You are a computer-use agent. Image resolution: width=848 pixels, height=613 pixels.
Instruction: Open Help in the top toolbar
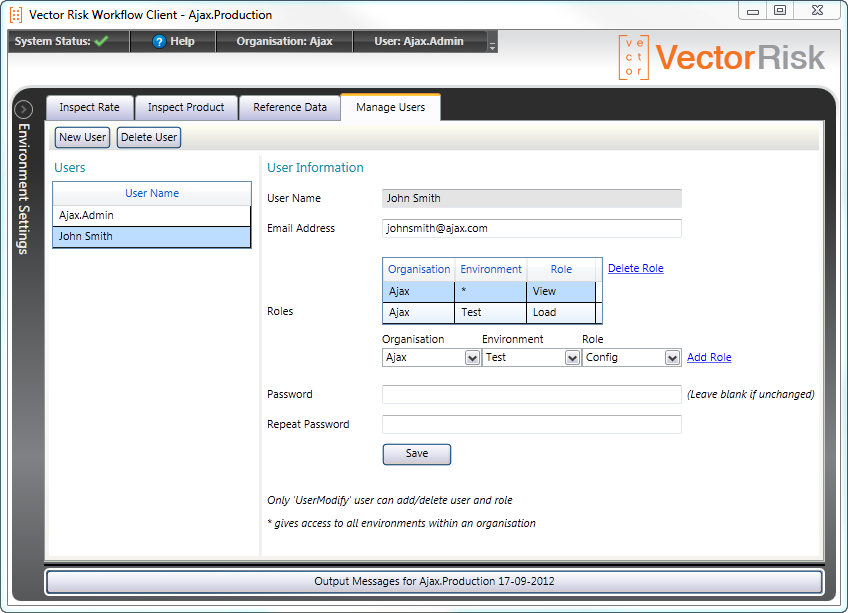click(x=174, y=42)
